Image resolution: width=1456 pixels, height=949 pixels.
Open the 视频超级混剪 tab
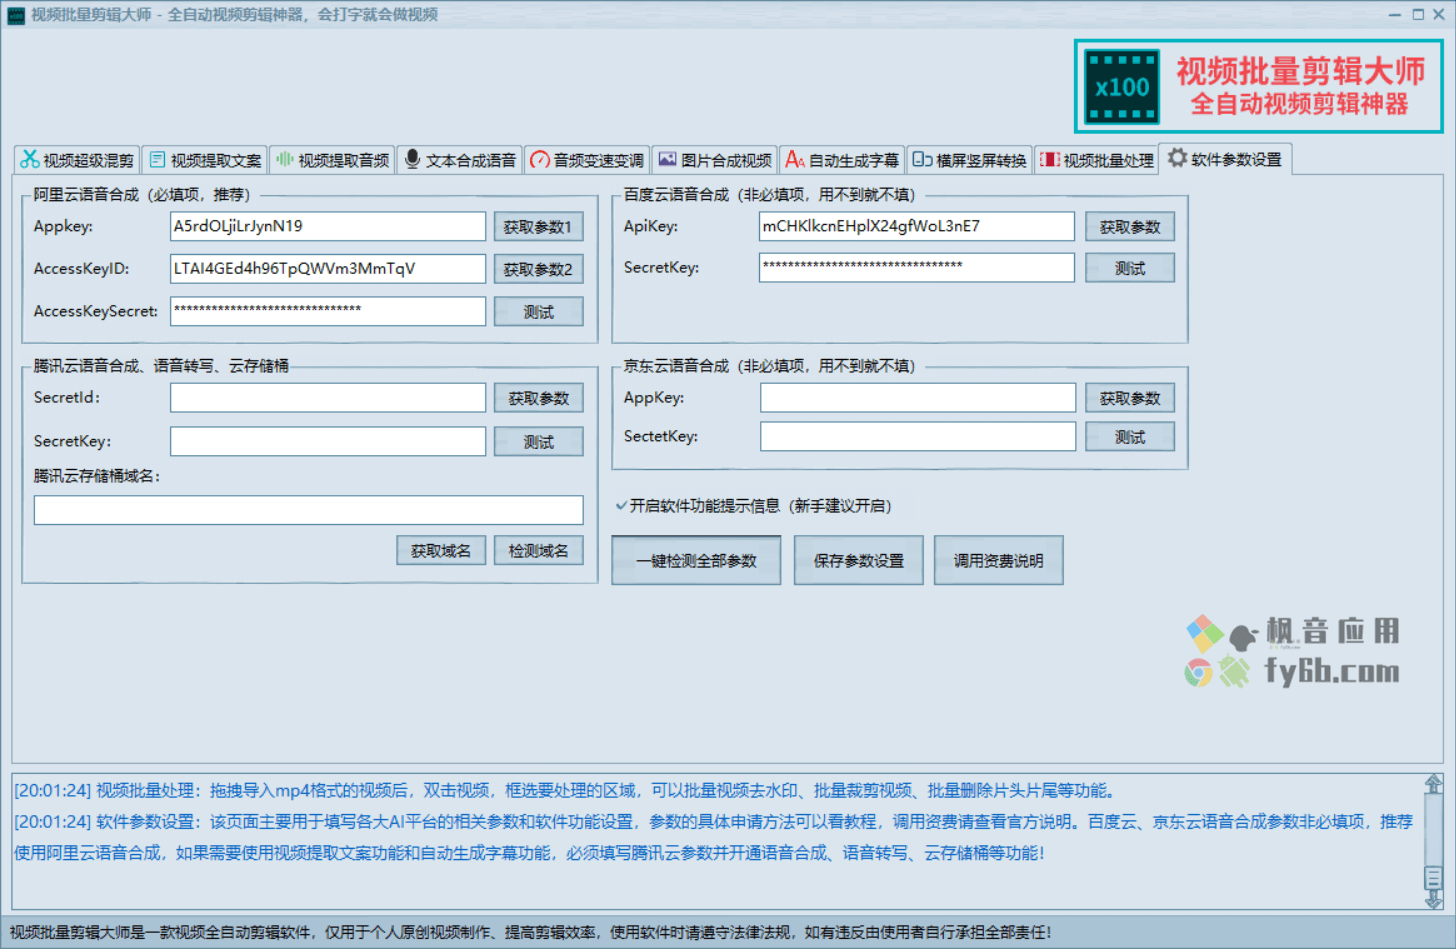pyautogui.click(x=77, y=160)
